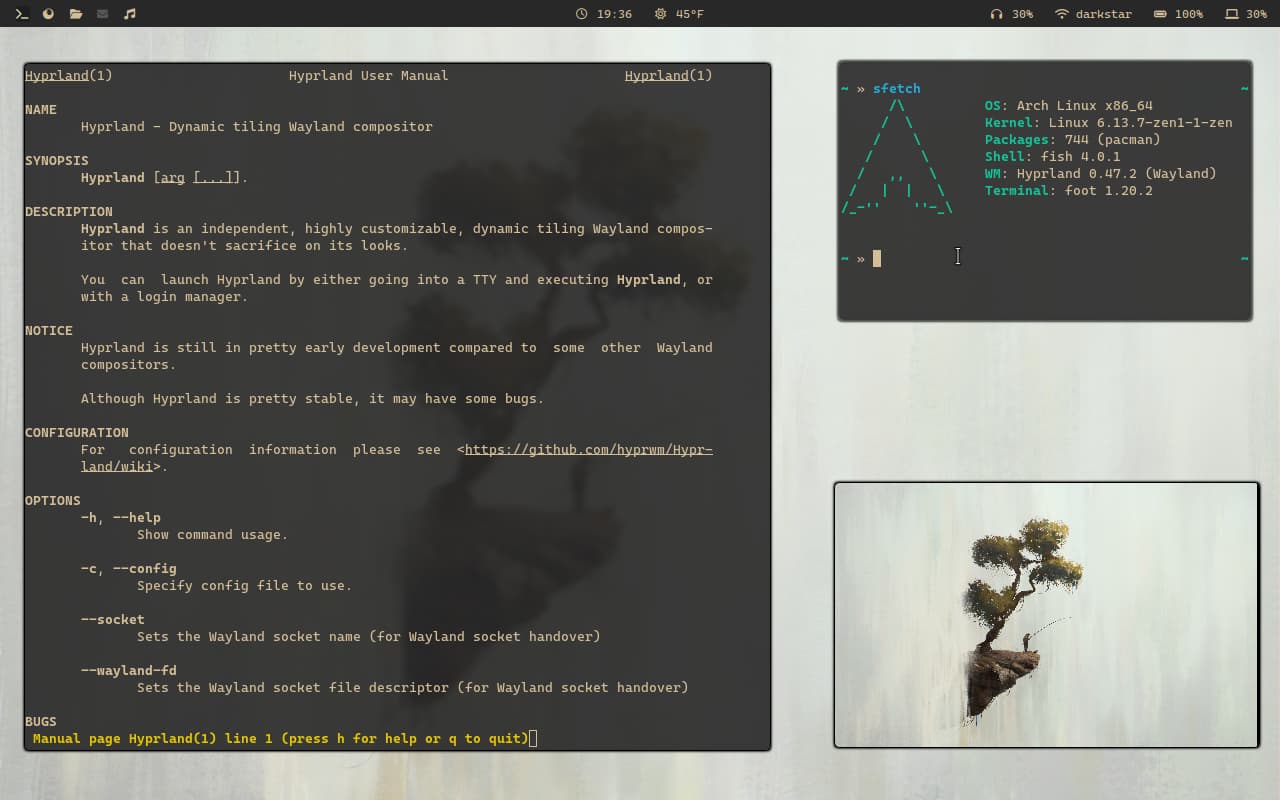
Task: Launch the web browser icon in the top bar
Action: pyautogui.click(x=48, y=14)
